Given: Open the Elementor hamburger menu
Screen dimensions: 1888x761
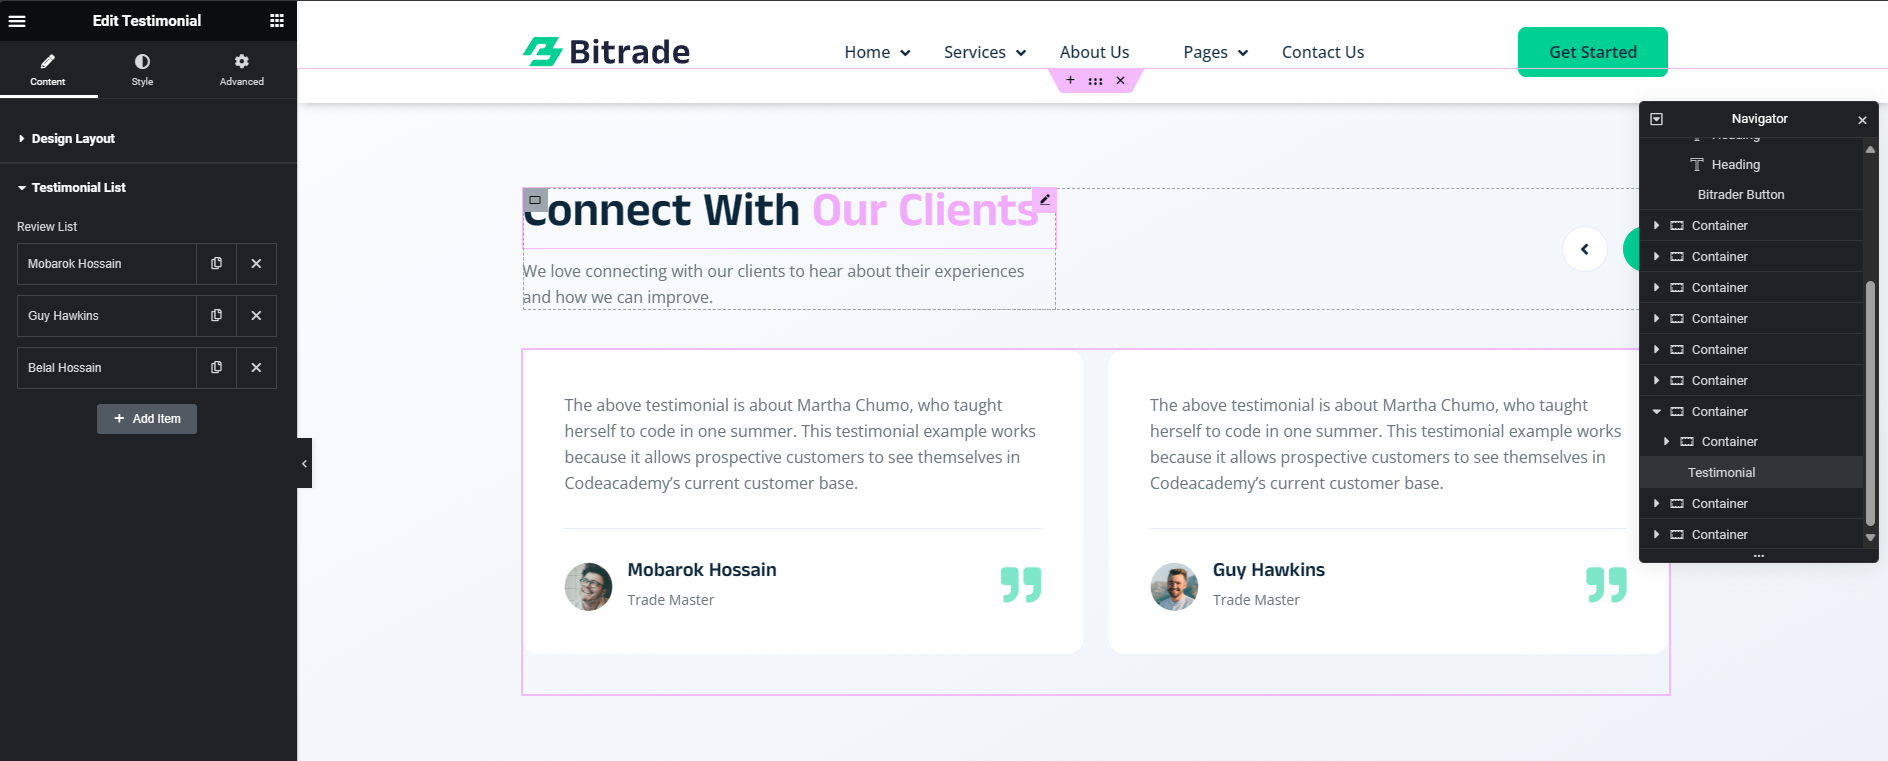Looking at the screenshot, I should pos(17,21).
